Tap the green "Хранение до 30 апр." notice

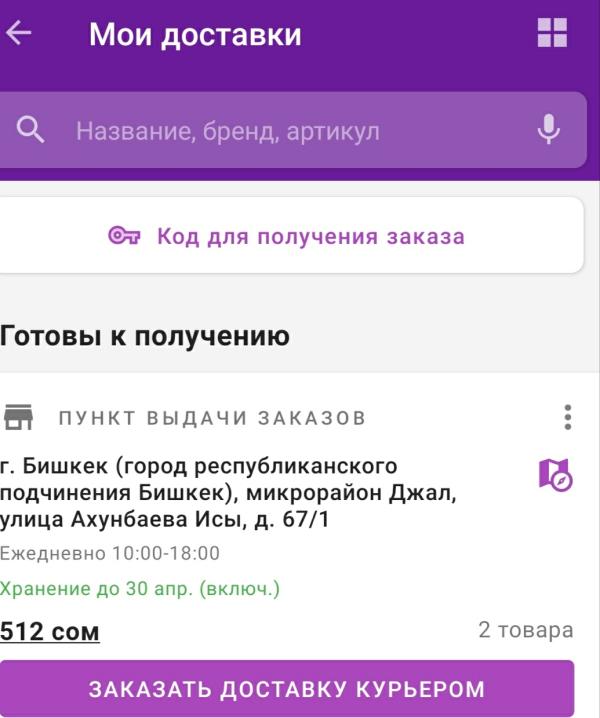[140, 589]
